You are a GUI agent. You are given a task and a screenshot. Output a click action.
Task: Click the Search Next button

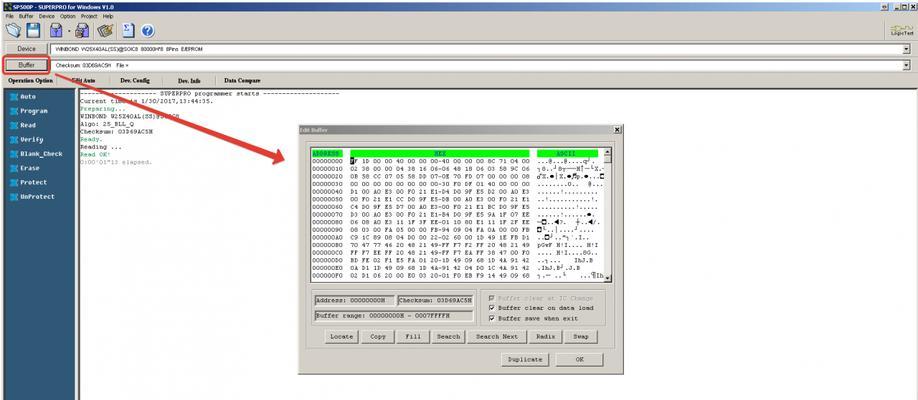(496, 337)
